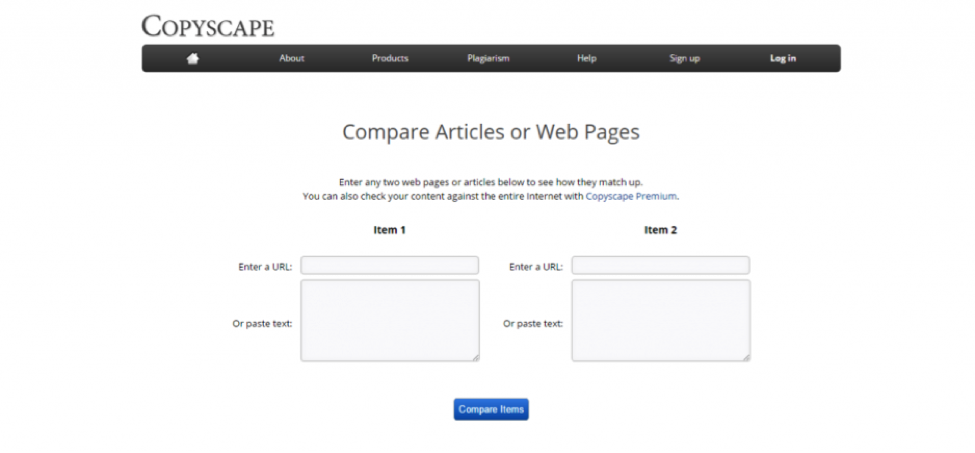Focus the Item 1 URL input field
Screen dimensions: 975x453
click(390, 265)
